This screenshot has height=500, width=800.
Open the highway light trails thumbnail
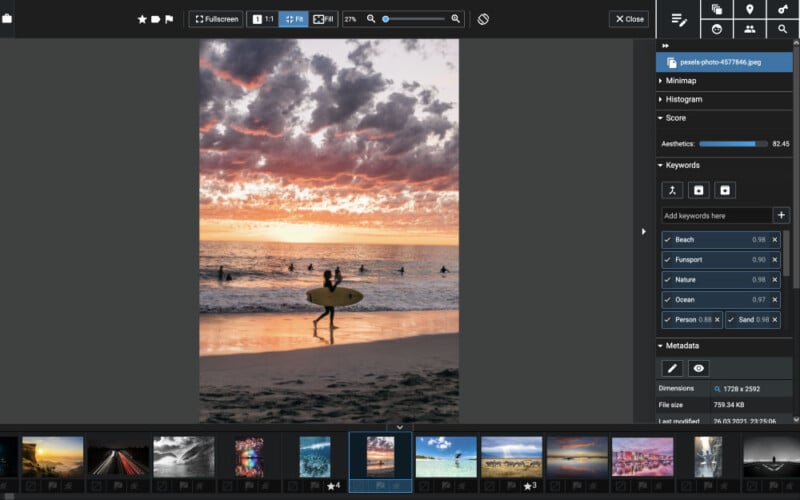(118, 457)
